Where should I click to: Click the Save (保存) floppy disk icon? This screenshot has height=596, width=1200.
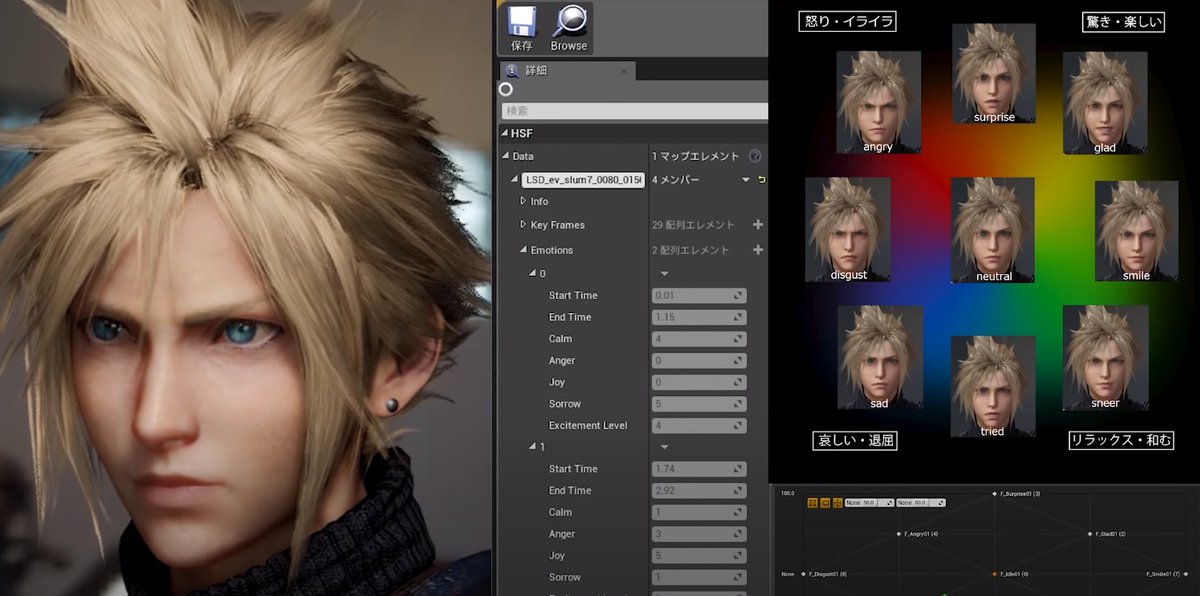click(522, 22)
